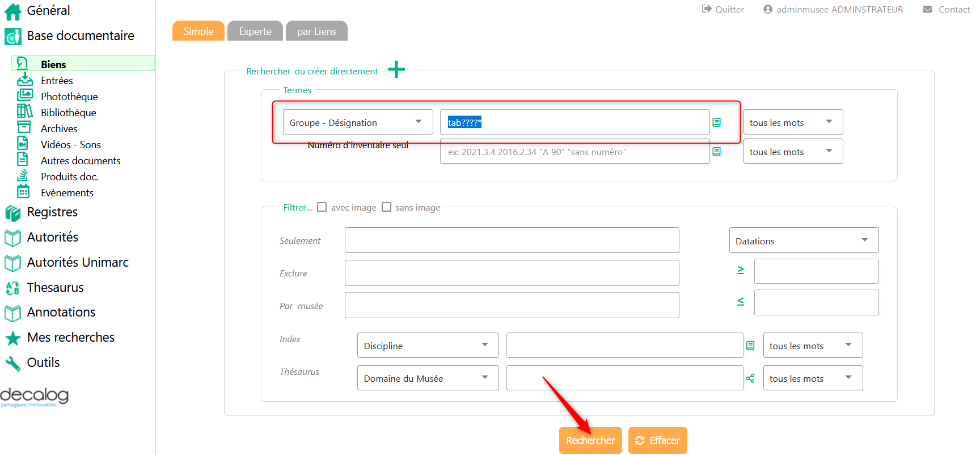976x455 pixels.
Task: Click list icon beside Discipline index field
Action: (x=750, y=345)
